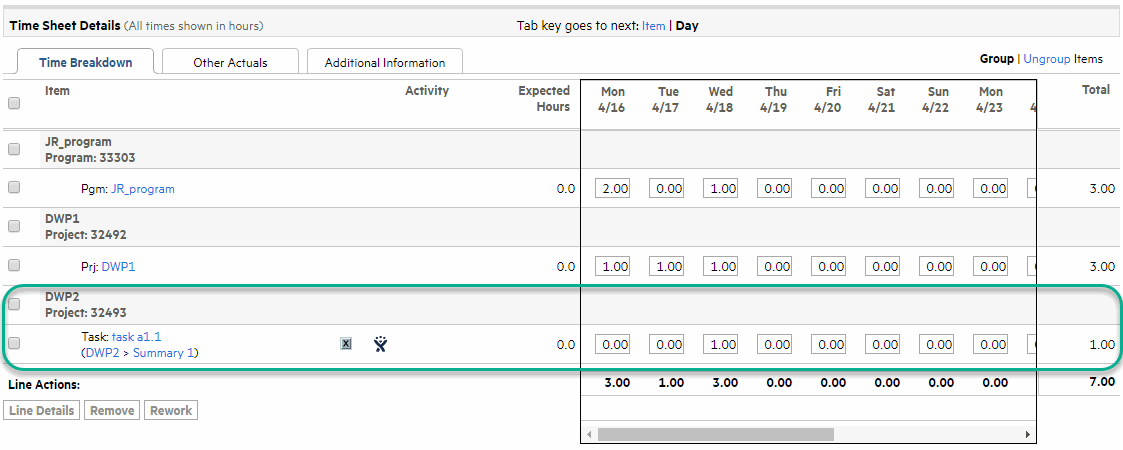Focus Mon 4/16 hours field for JR_program
1123x450 pixels.
point(612,188)
